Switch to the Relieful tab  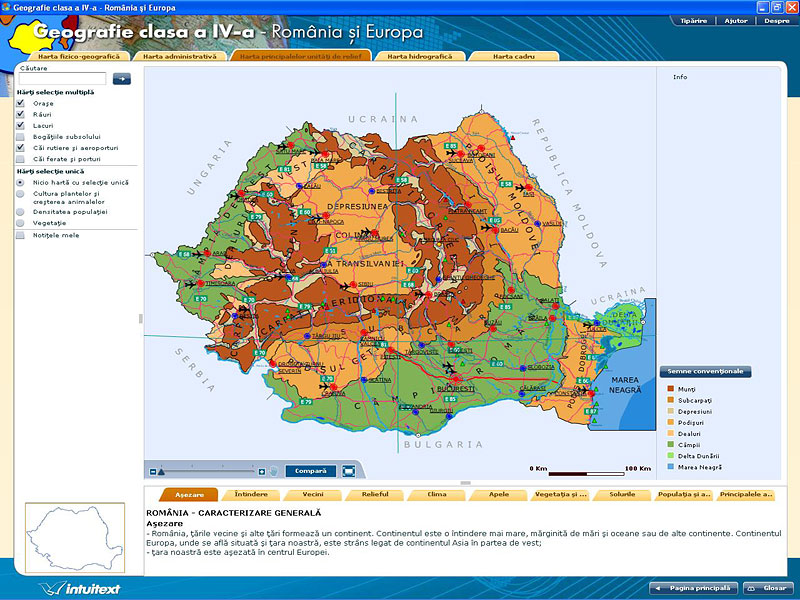tap(375, 494)
